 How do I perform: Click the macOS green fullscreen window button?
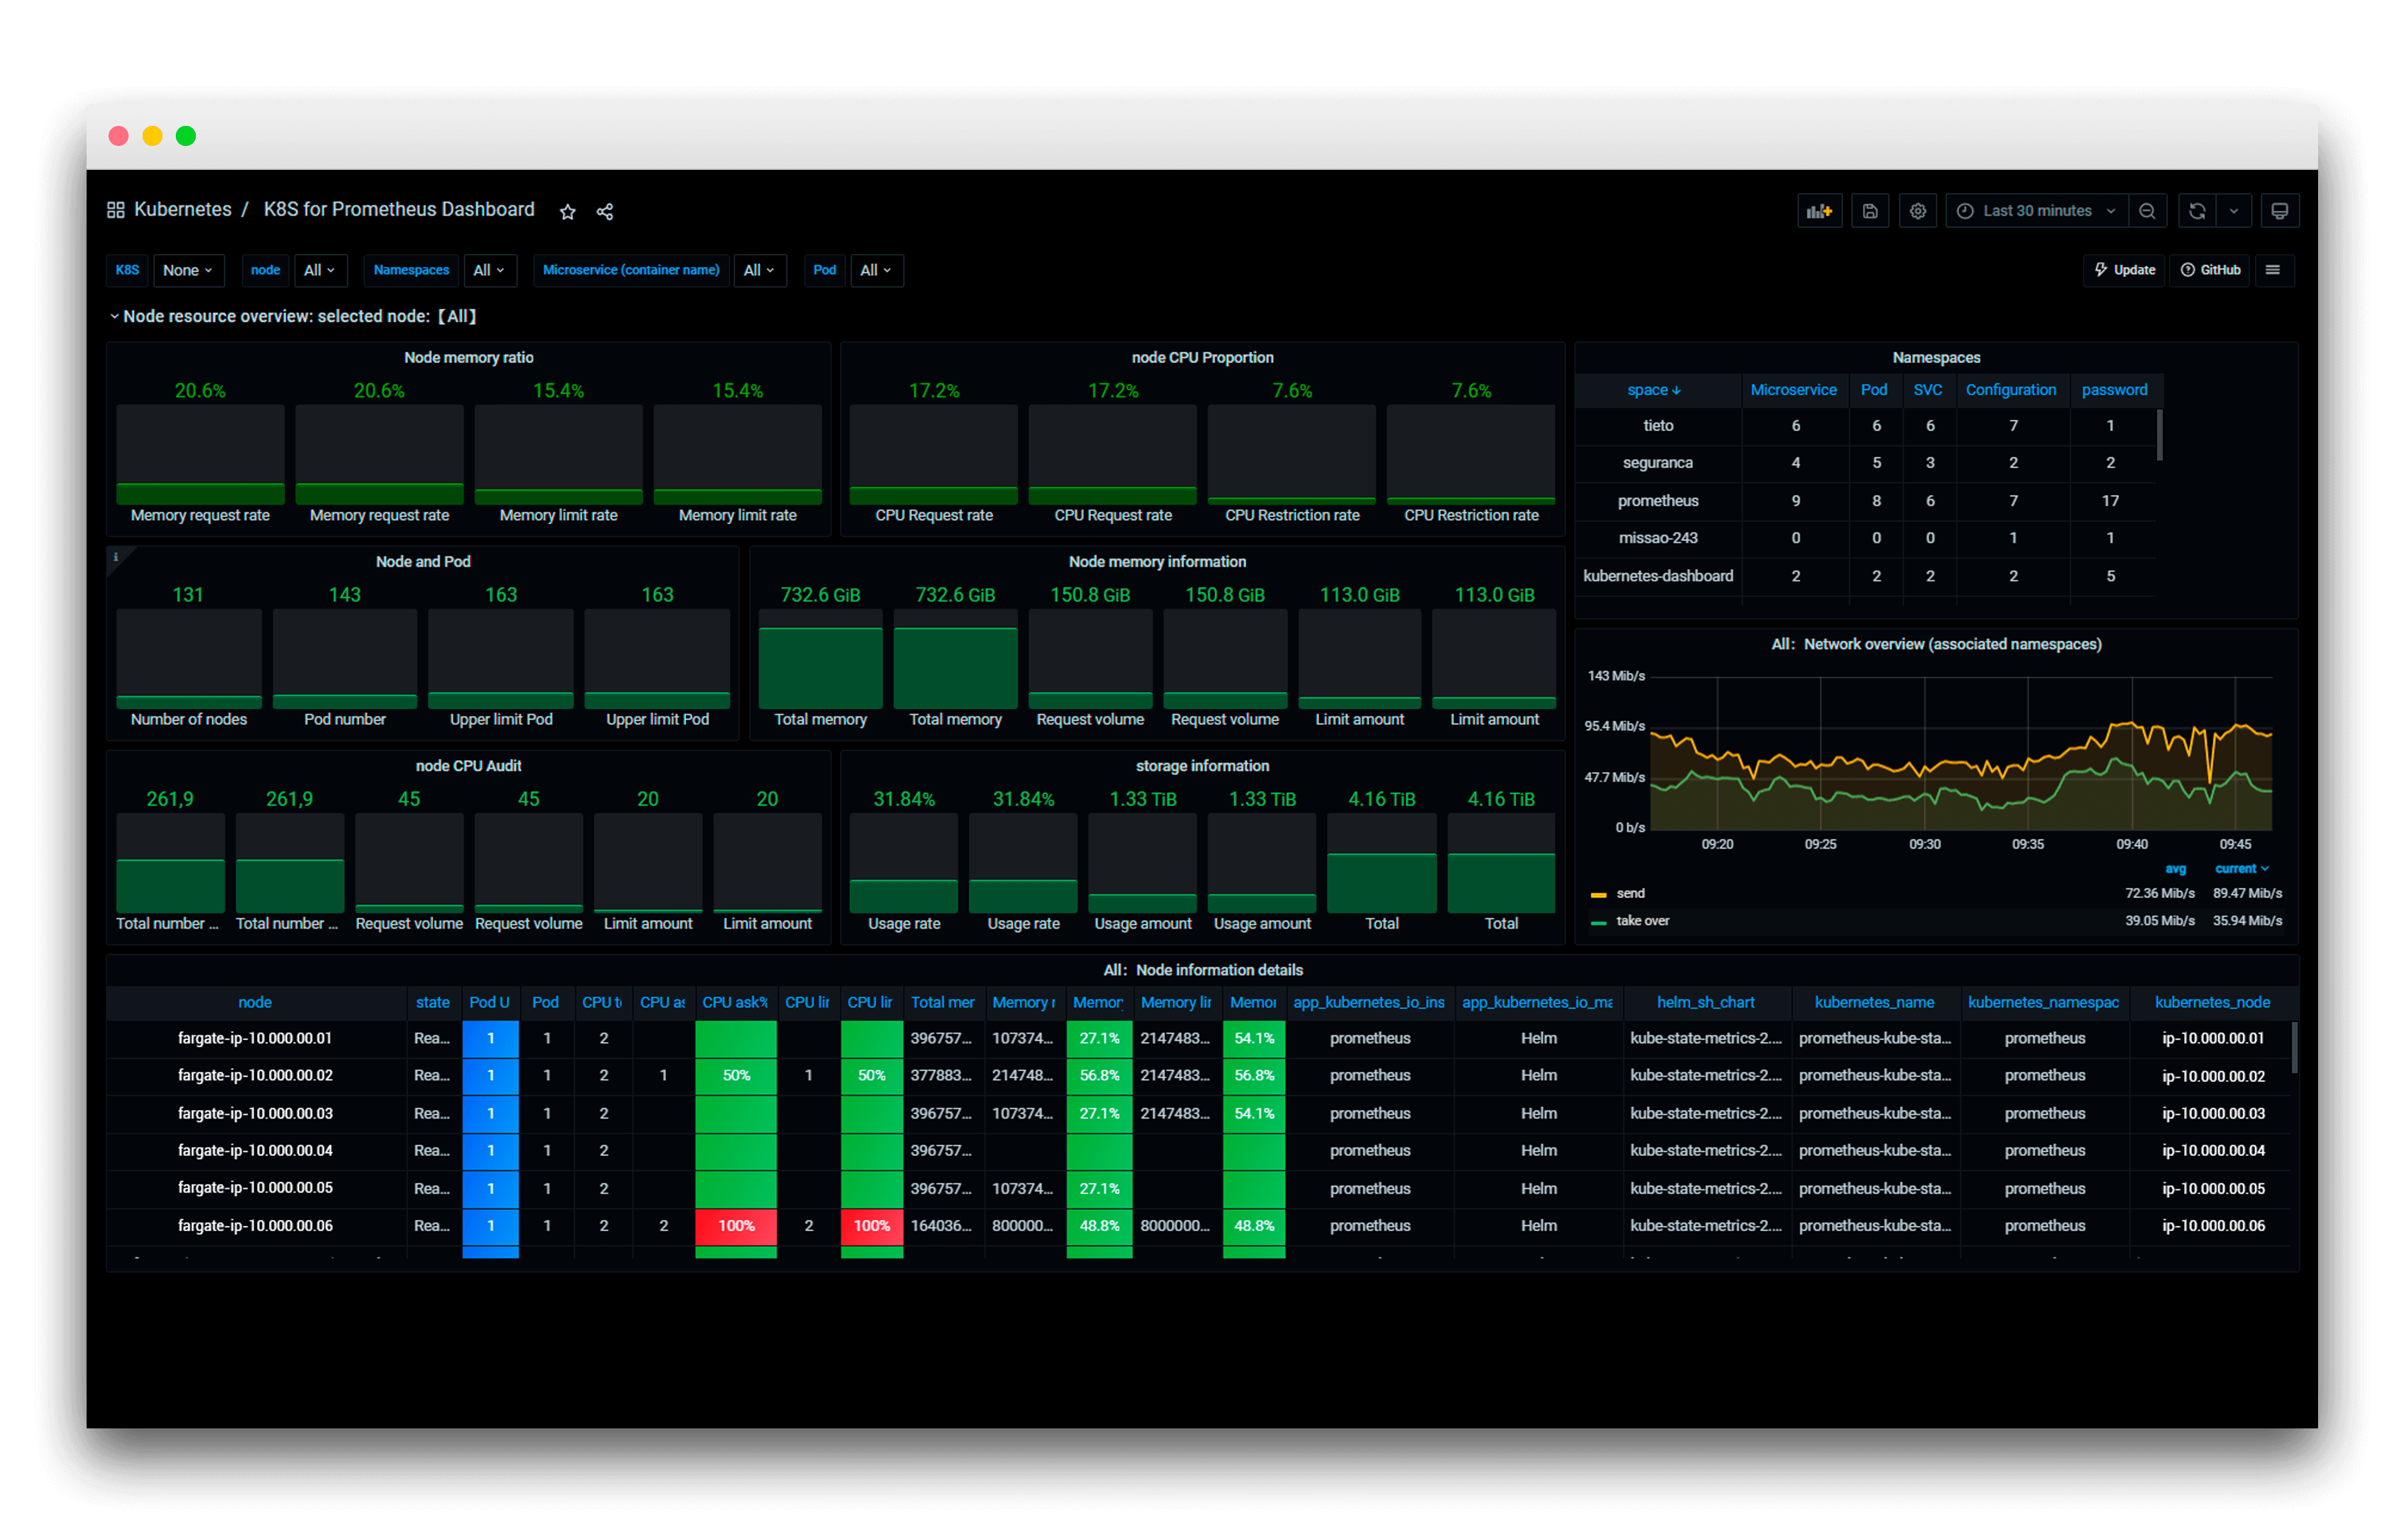[x=186, y=135]
